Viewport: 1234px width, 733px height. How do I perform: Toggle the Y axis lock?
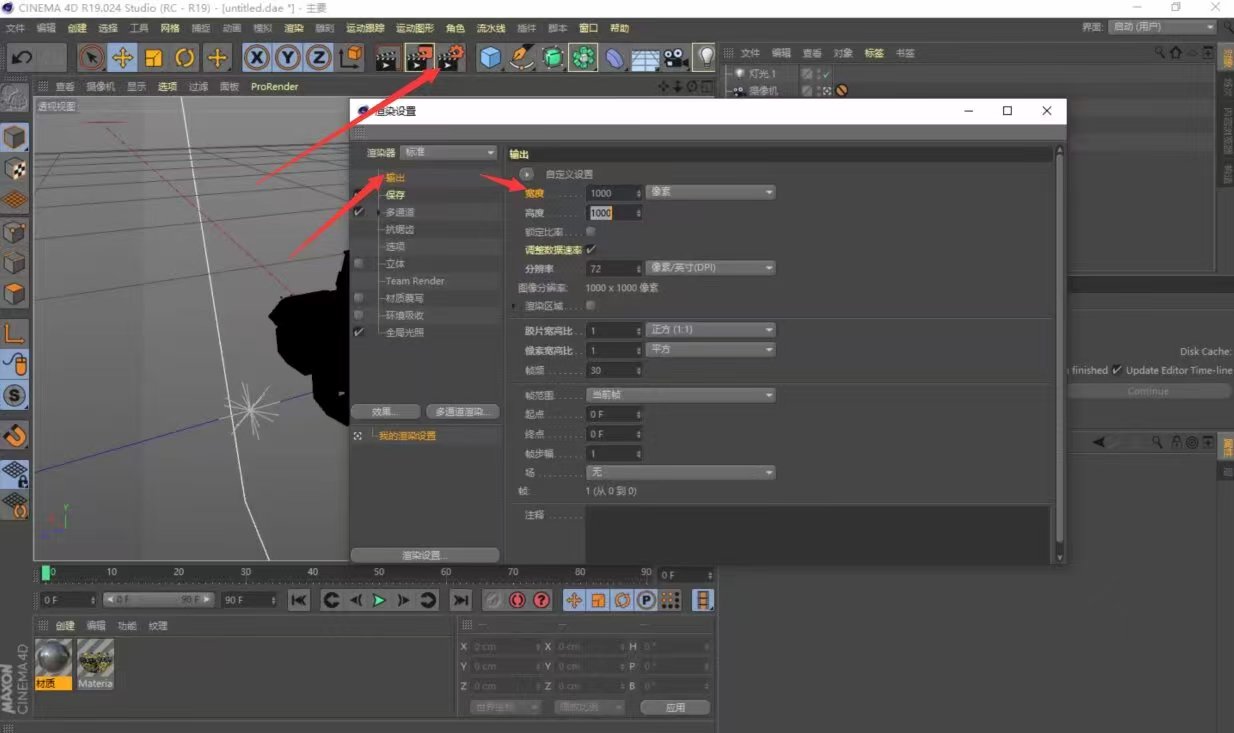[x=288, y=58]
